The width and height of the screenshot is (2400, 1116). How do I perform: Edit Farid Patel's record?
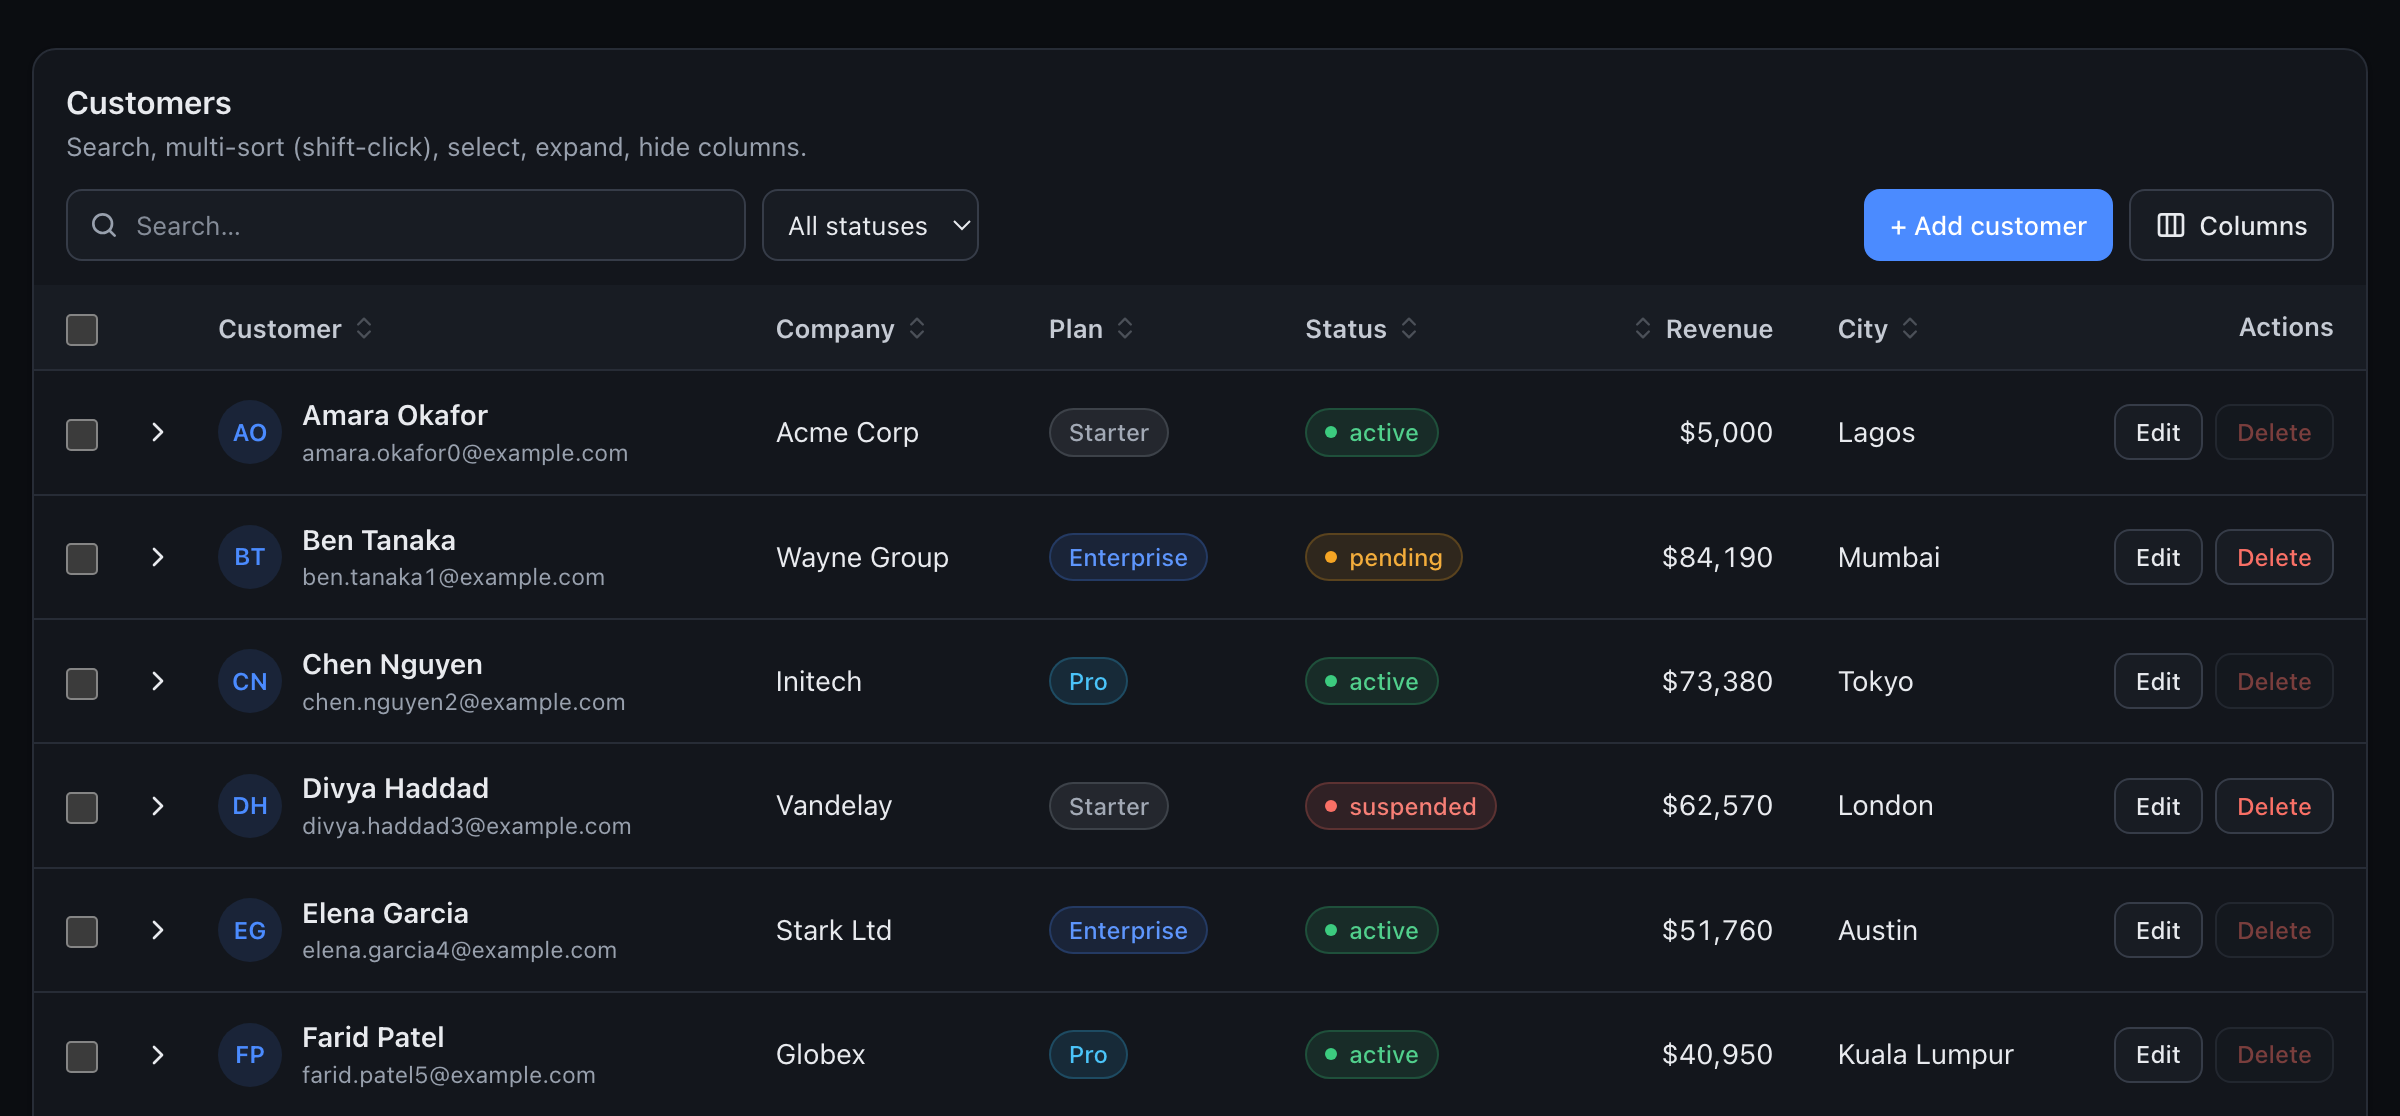[x=2158, y=1055]
